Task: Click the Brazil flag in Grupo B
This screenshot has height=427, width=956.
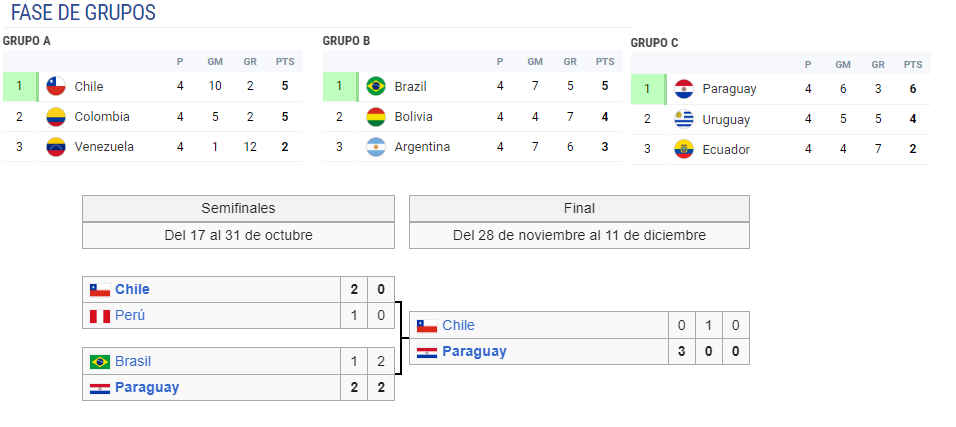Action: [x=376, y=86]
